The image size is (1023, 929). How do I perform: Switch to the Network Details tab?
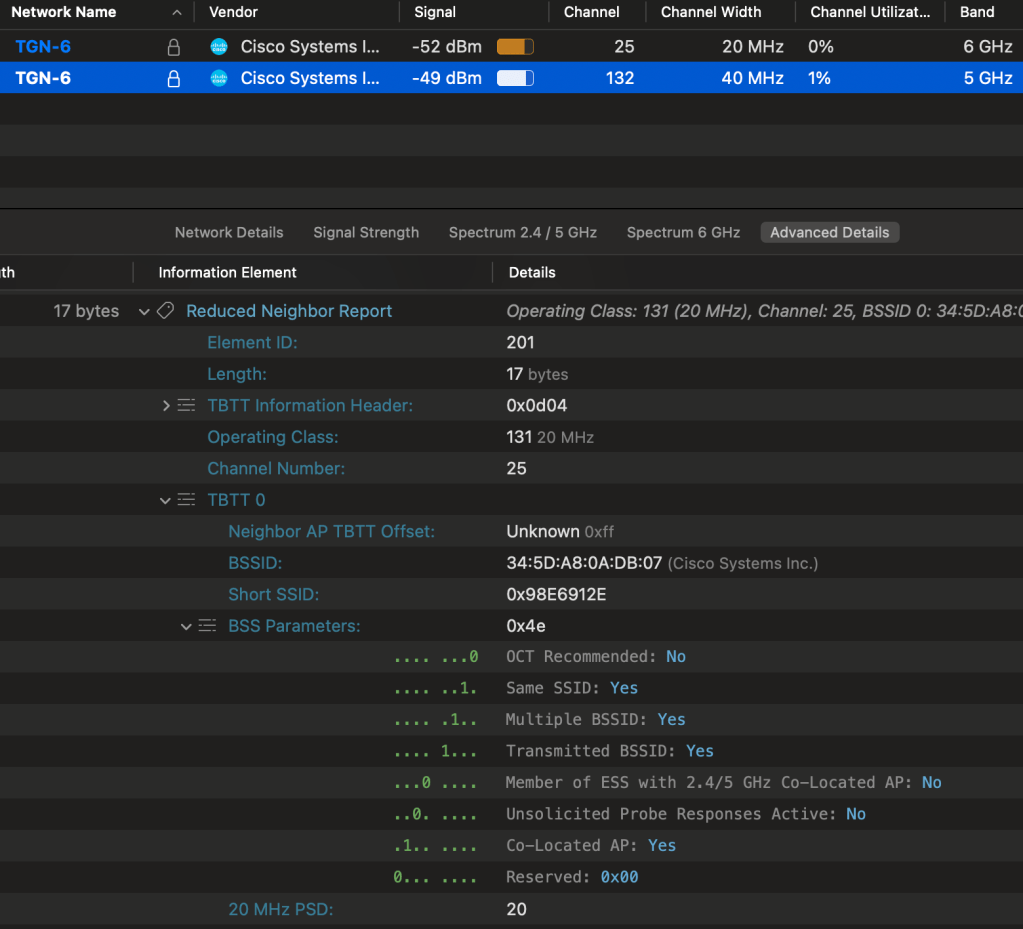(x=229, y=232)
